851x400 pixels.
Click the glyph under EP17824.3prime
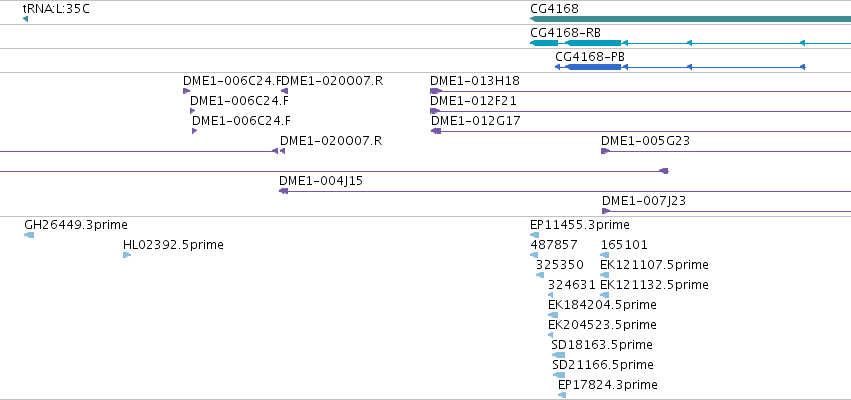[x=562, y=395]
